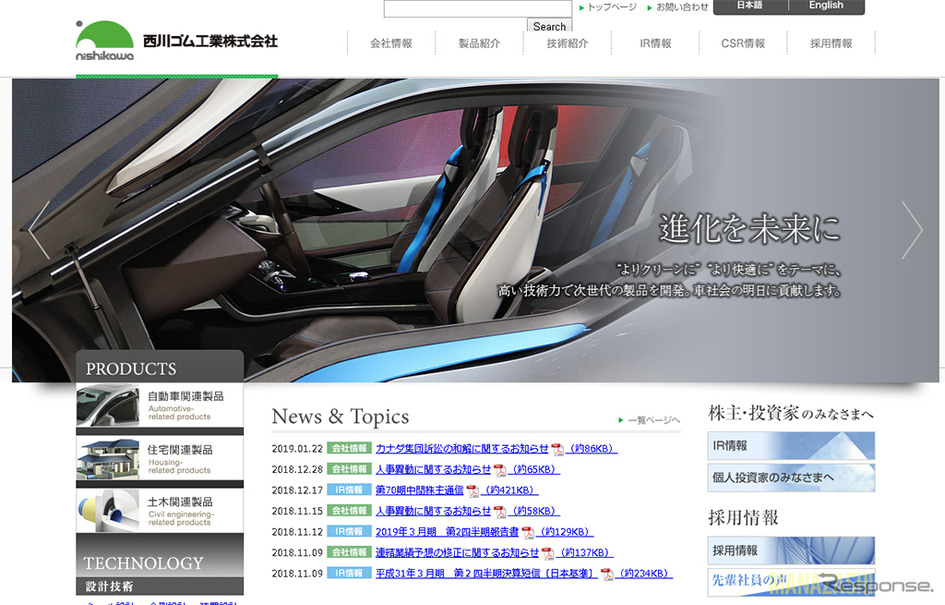
Task: Open the PDF icon beside 第2四半期報告書
Action: 527,532
